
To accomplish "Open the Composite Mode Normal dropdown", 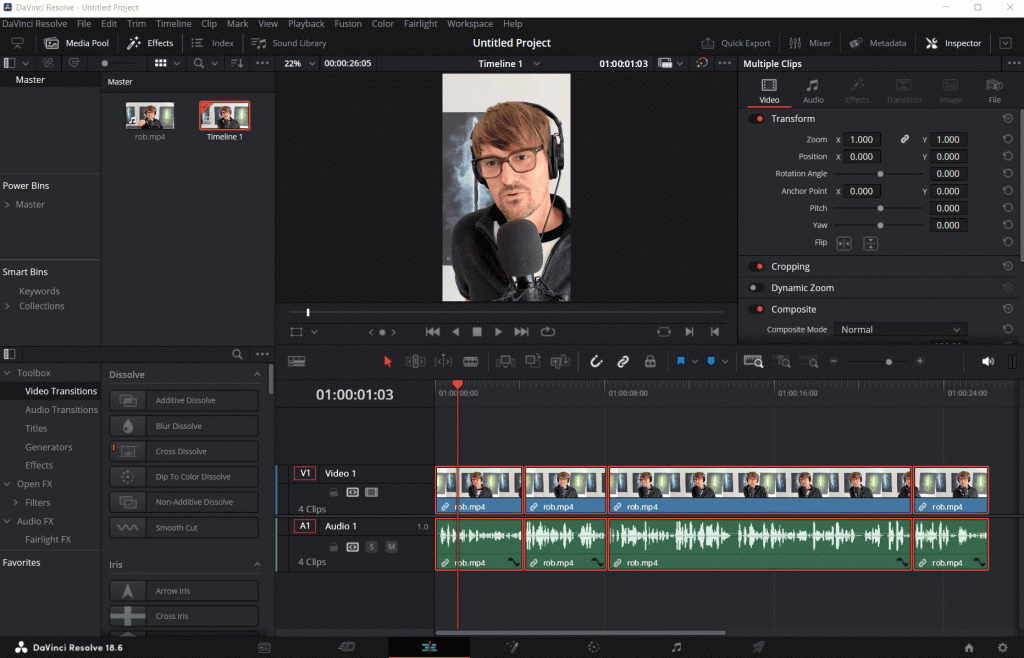I will click(900, 330).
